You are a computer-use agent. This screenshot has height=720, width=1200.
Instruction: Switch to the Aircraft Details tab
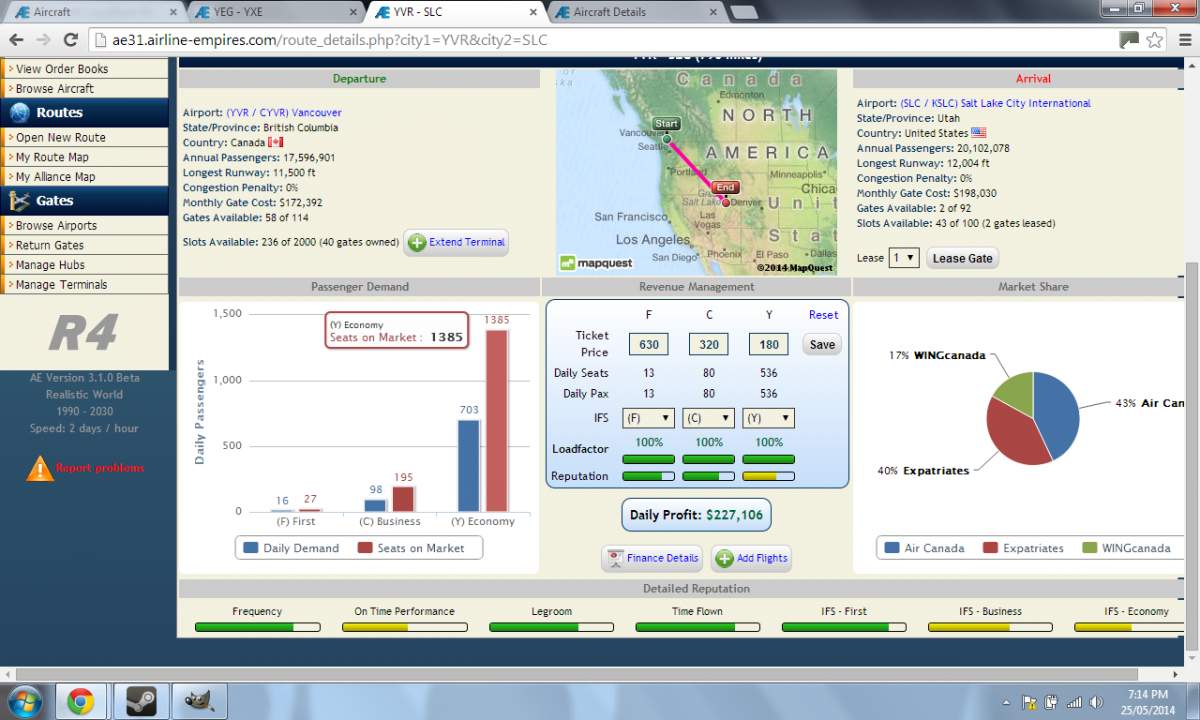point(634,12)
